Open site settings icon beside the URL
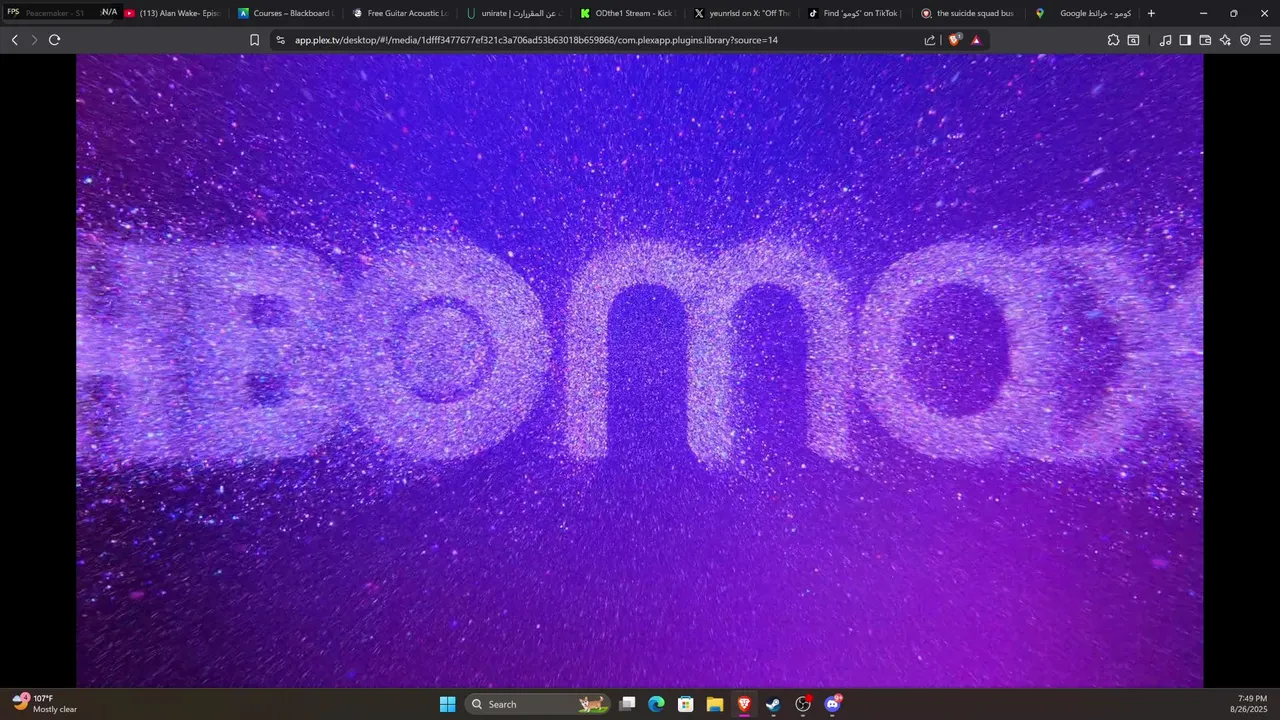 click(281, 40)
